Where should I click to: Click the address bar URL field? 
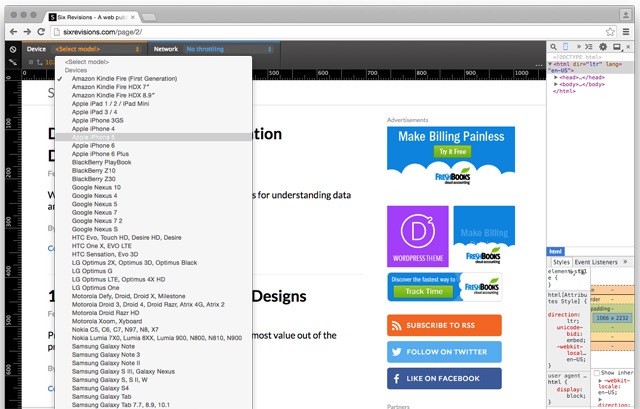tap(333, 32)
